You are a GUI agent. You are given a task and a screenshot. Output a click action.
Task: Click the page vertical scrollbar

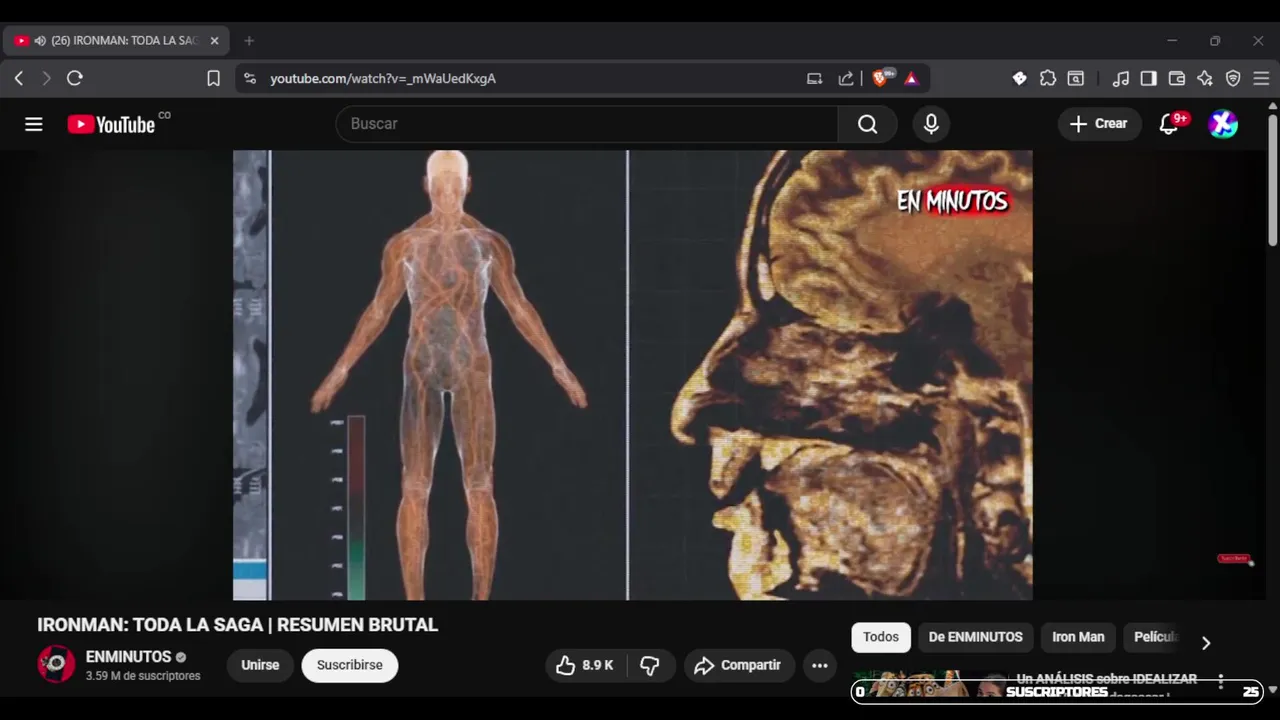click(x=1272, y=178)
